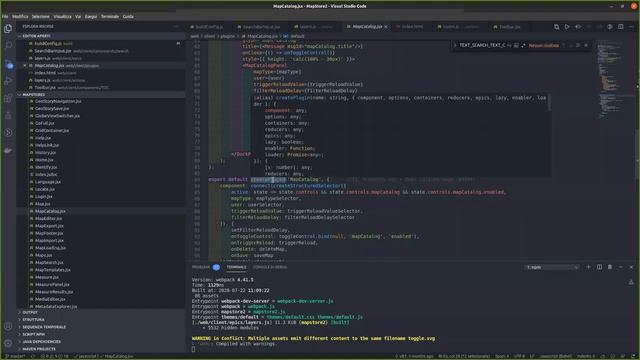Image resolution: width=640 pixels, height=360 pixels.
Task: Close the bottom panel with X
Action: (x=631, y=267)
